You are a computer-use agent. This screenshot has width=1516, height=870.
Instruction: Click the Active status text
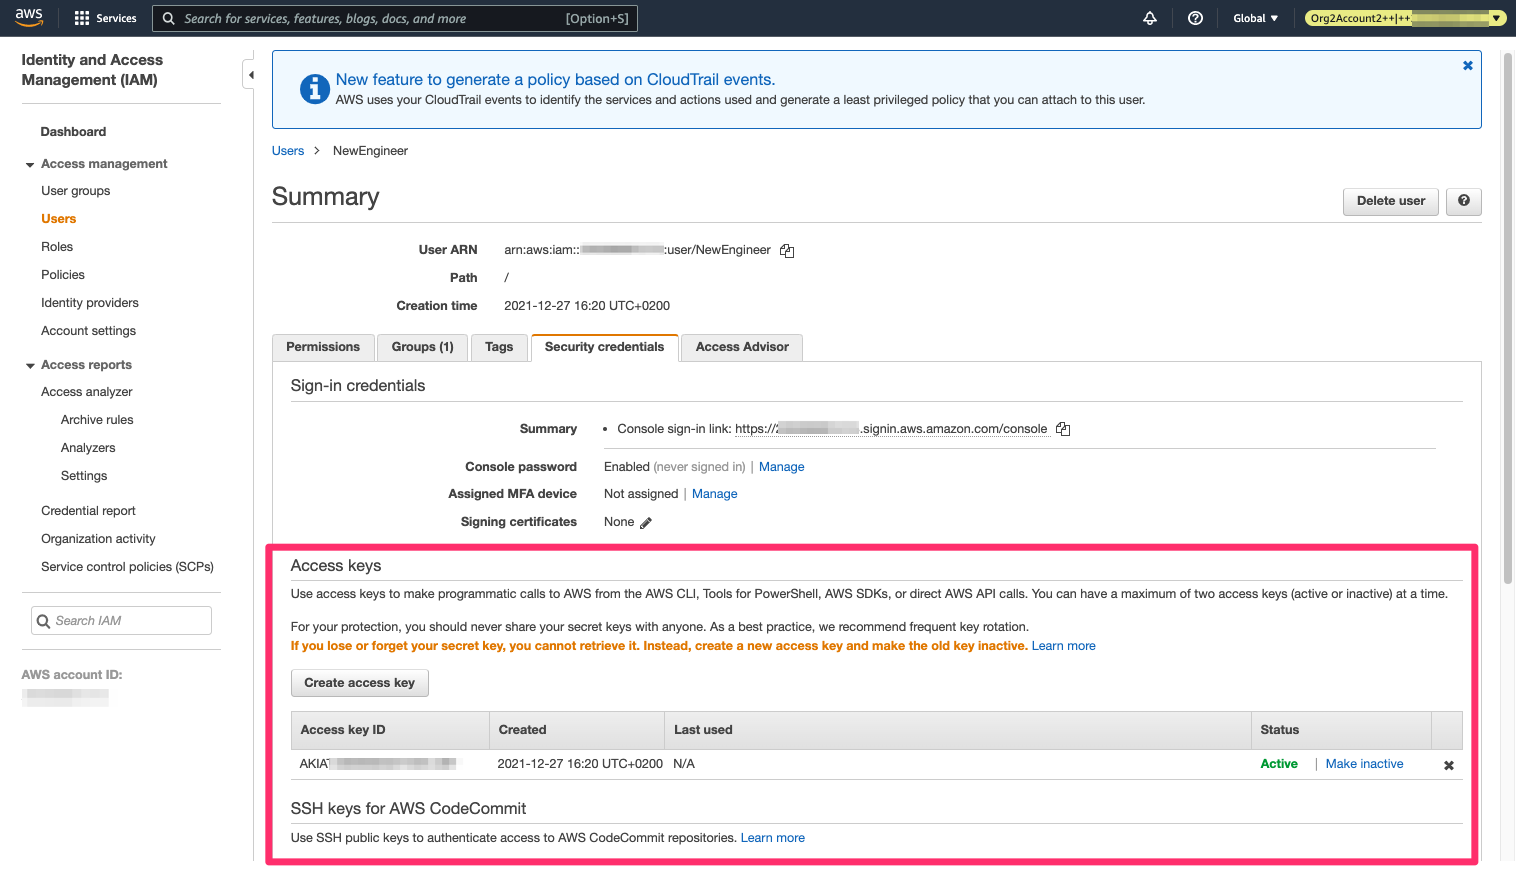click(x=1279, y=764)
